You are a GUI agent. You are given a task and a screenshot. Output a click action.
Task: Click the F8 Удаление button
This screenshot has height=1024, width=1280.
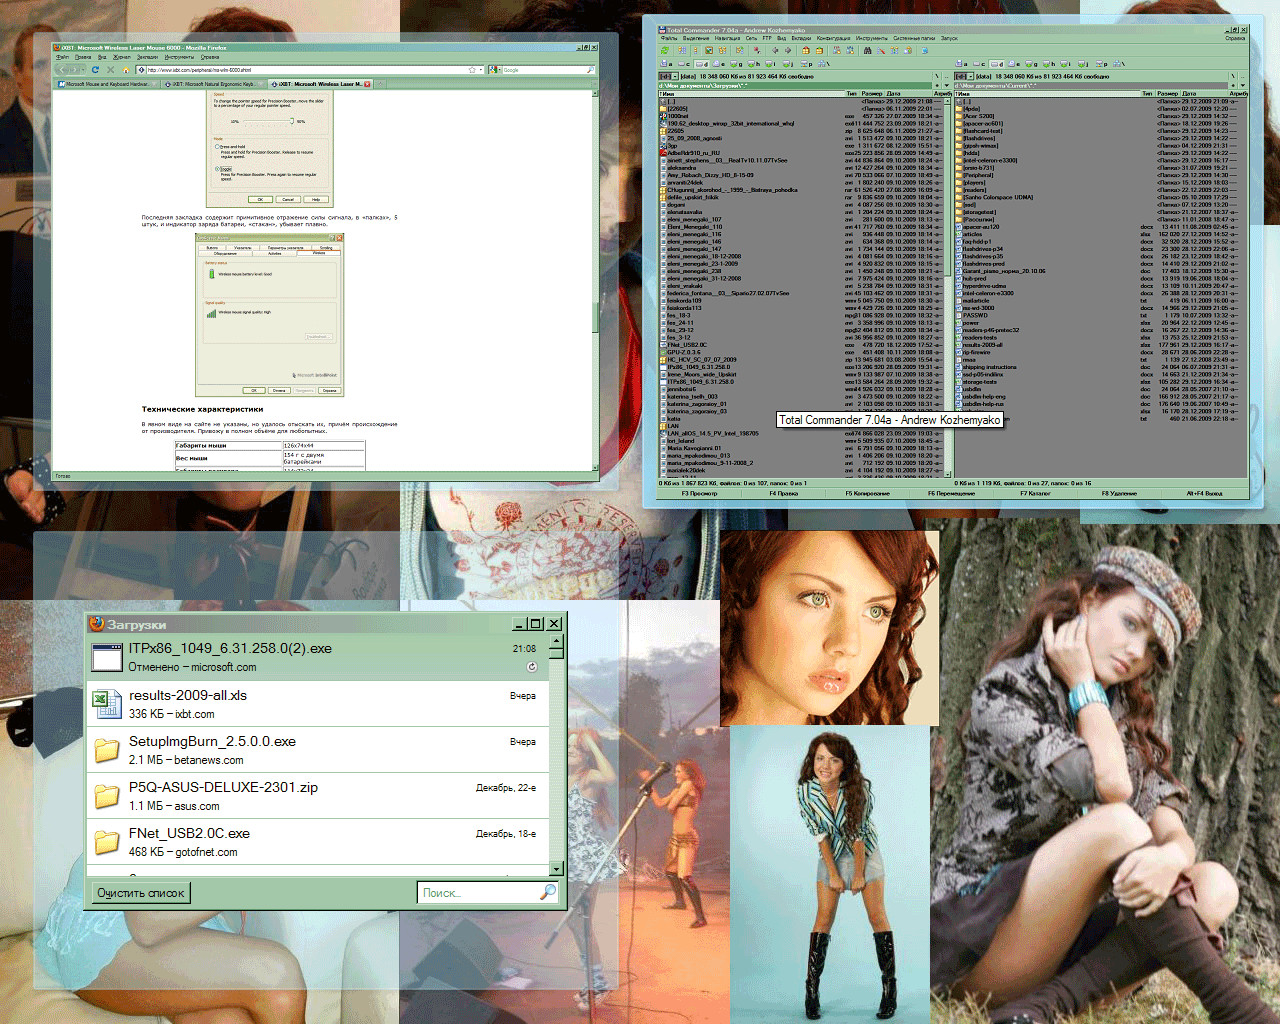pos(1119,493)
